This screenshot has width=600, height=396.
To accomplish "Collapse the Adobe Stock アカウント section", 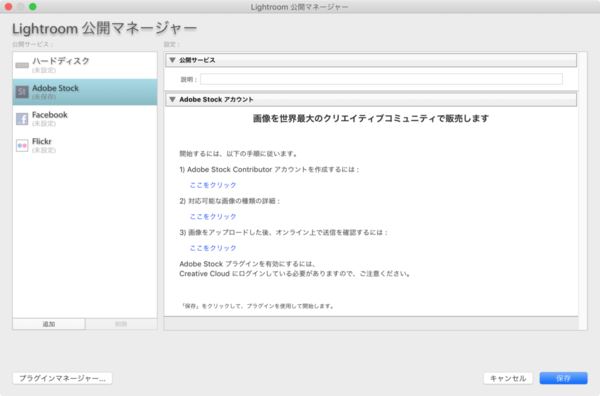I will (172, 99).
